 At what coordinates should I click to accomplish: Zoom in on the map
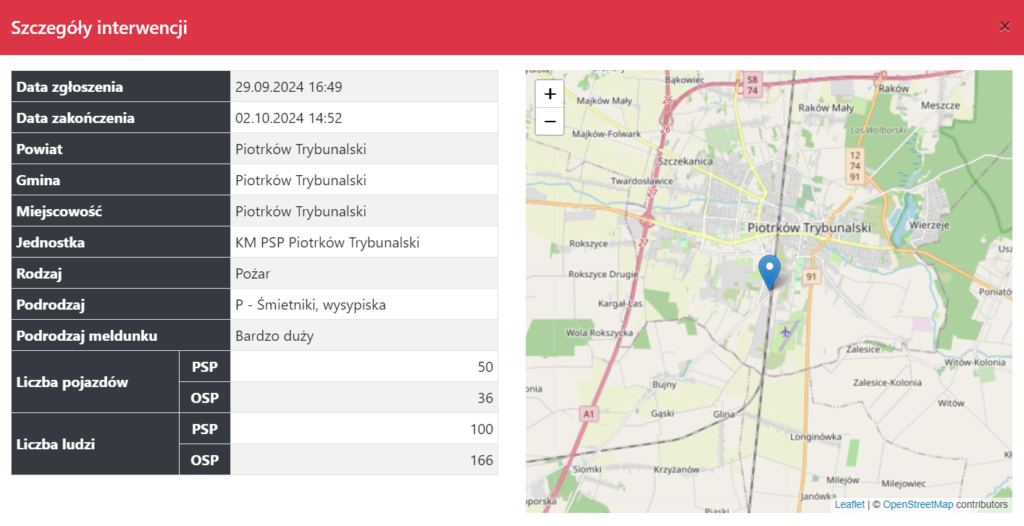pos(550,94)
